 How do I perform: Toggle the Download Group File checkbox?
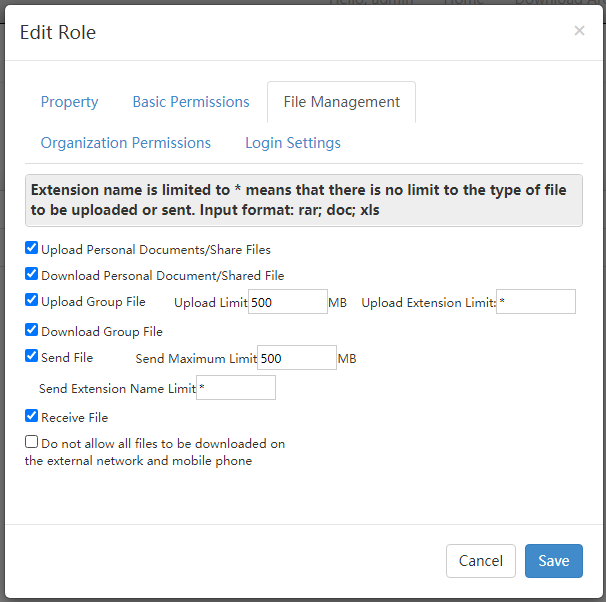pos(32,330)
